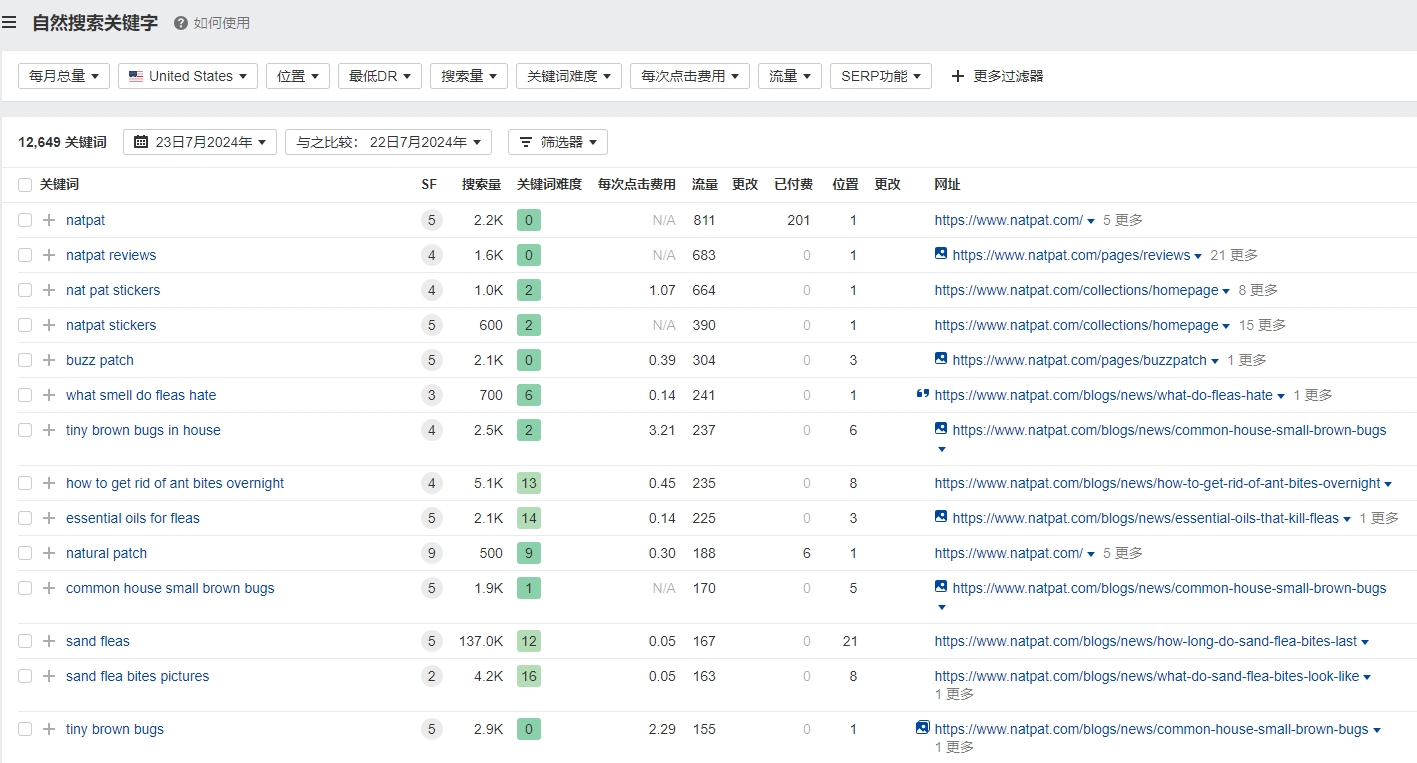Click SF badge 2 for sand flea bites pictures

tap(432, 676)
